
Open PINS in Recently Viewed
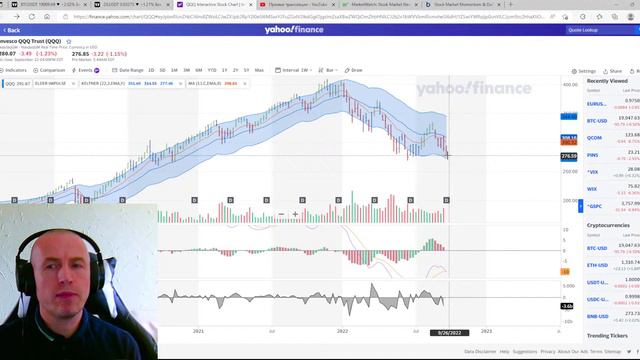[x=592, y=155]
